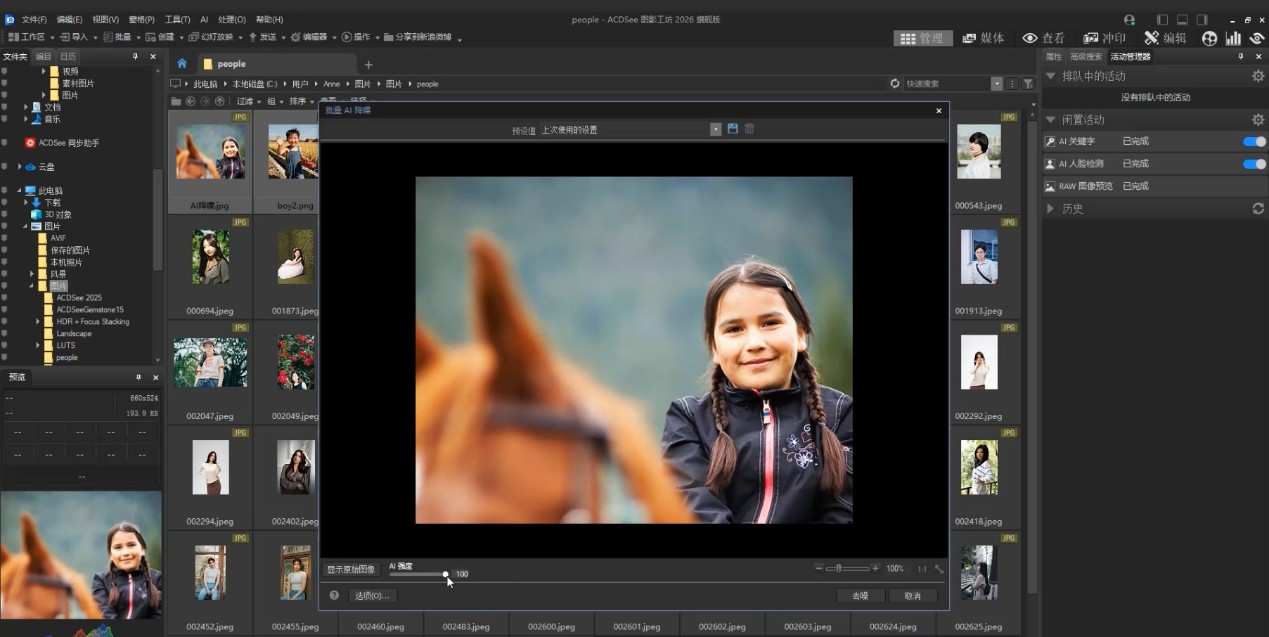The image size is (1269, 637).
Task: Toggle the AI 关键字 switch off
Action: [1254, 141]
